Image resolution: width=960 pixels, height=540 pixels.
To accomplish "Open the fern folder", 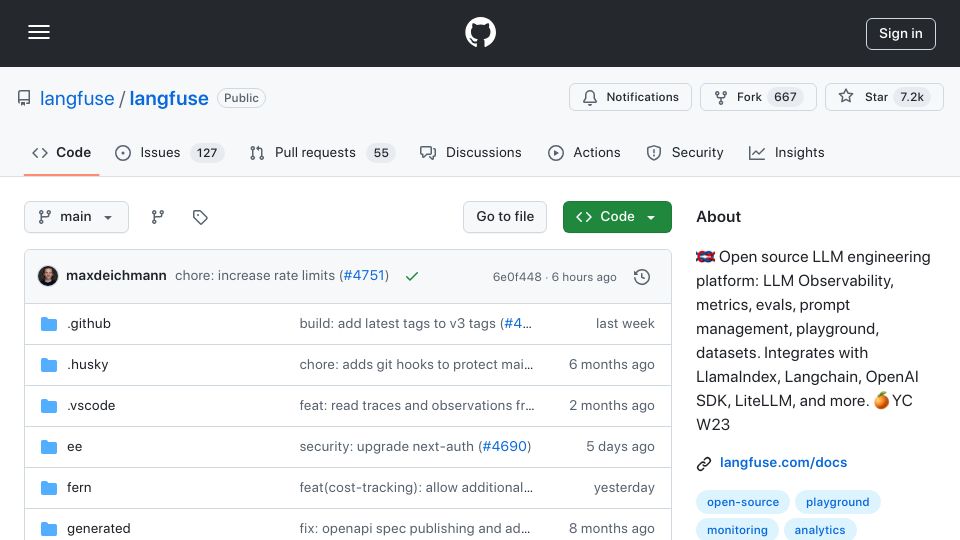I will (79, 487).
